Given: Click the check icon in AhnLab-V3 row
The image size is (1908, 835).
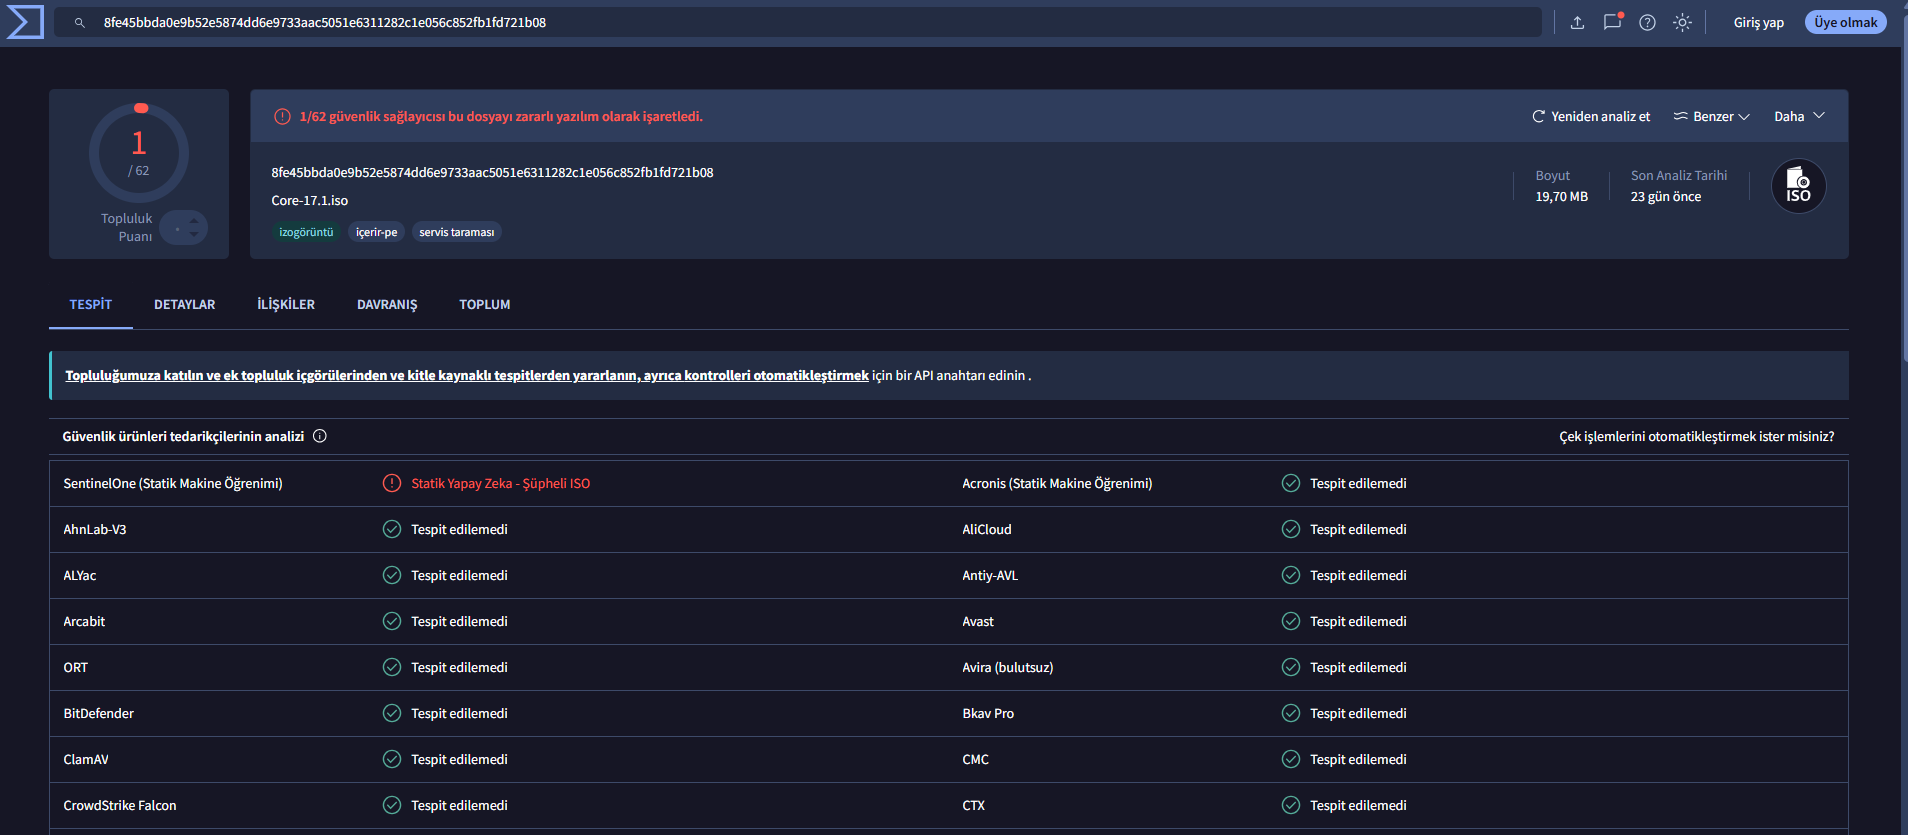Looking at the screenshot, I should pos(392,529).
